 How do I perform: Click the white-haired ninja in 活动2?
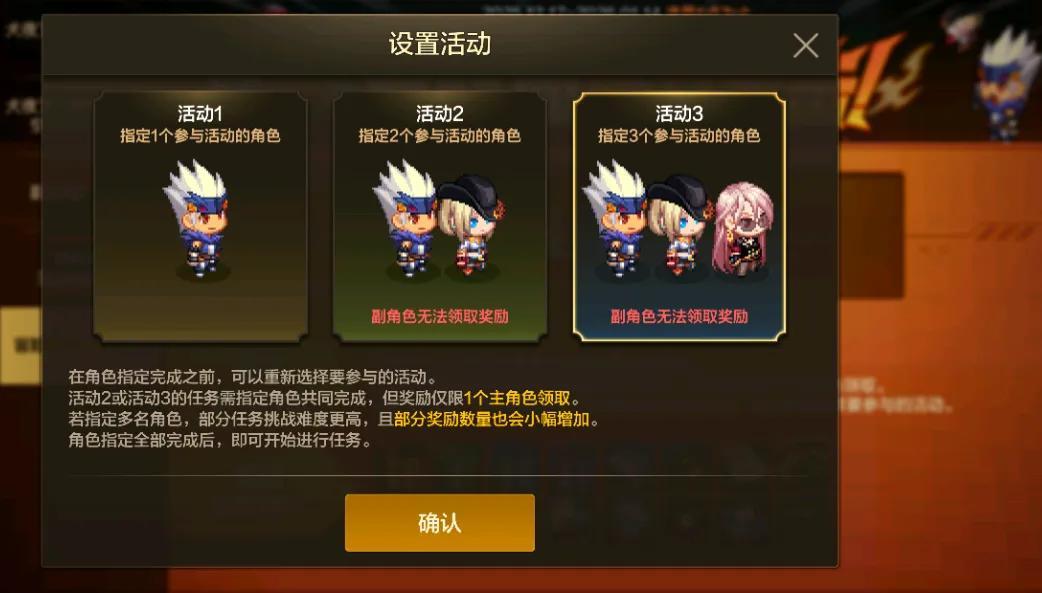pyautogui.click(x=404, y=218)
